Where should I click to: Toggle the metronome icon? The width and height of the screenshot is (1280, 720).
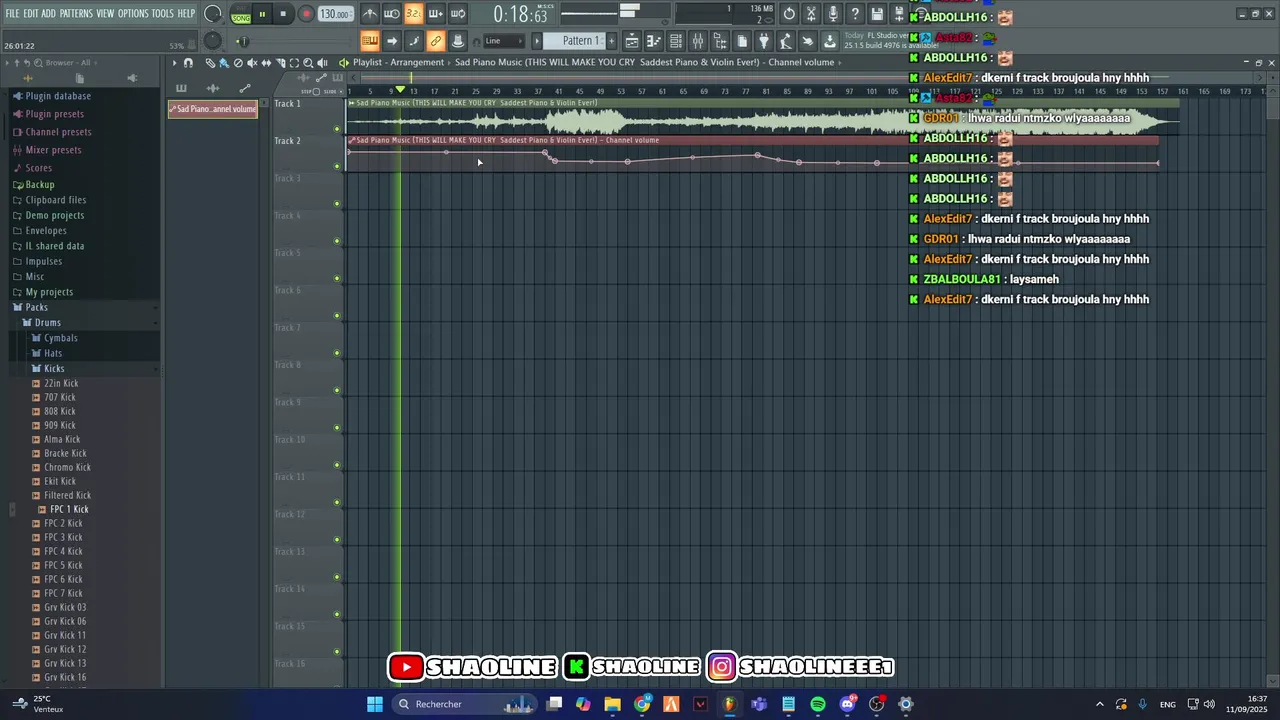click(370, 14)
